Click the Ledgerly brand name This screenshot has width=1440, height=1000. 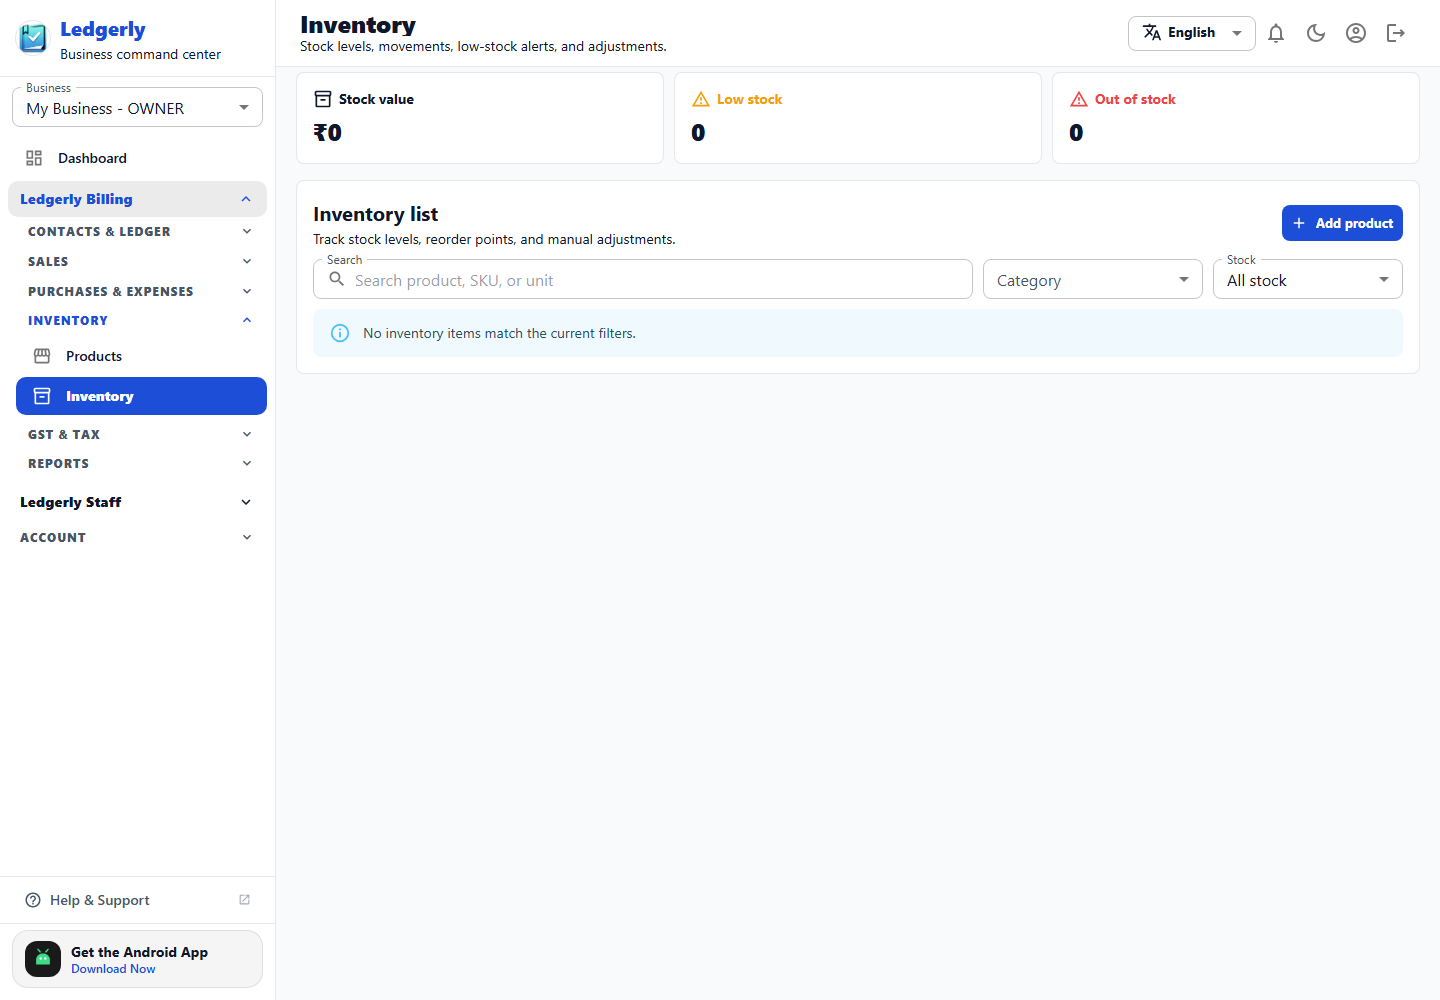pos(102,30)
